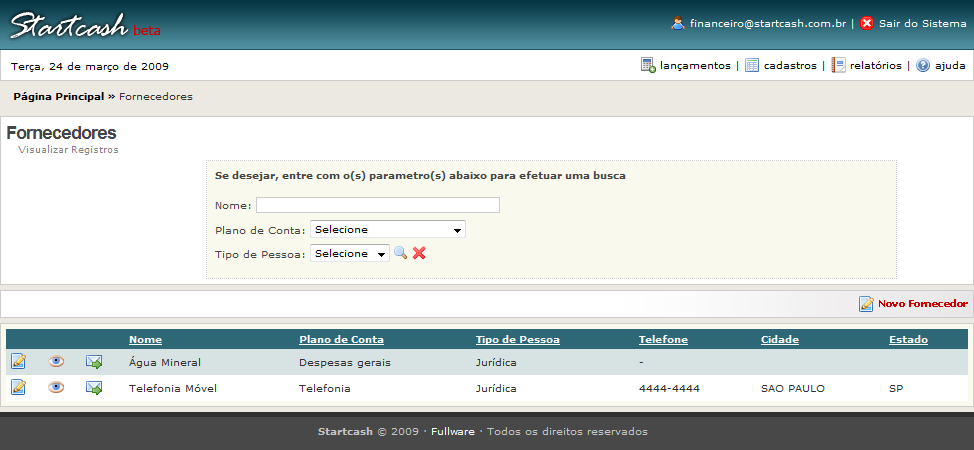Viewport: 974px width, 450px height.
Task: Sort table by Telefone column
Action: (663, 340)
